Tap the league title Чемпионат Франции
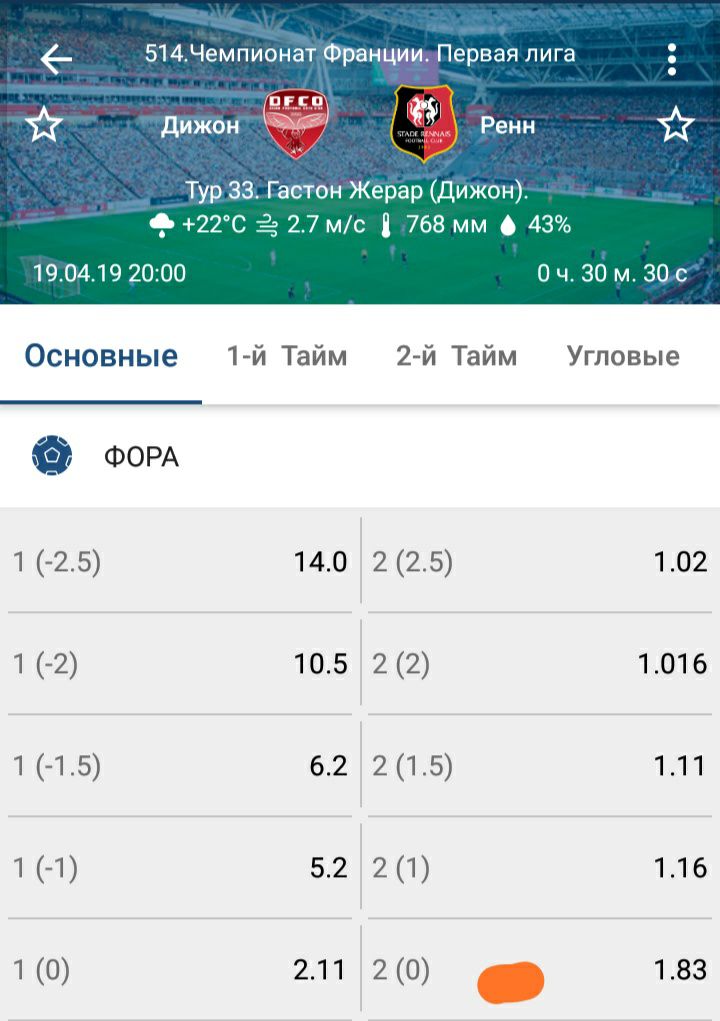 [x=360, y=54]
